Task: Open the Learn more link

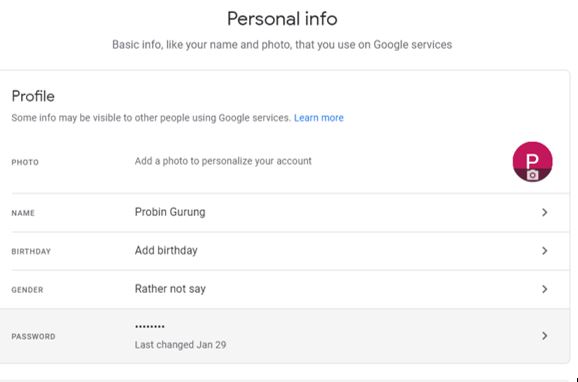Action: (318, 118)
